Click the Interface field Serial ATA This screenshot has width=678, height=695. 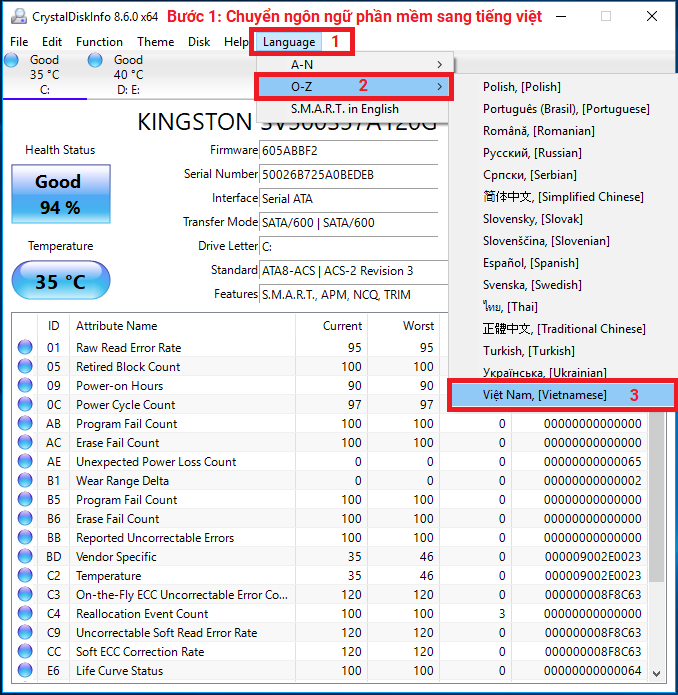pyautogui.click(x=348, y=199)
